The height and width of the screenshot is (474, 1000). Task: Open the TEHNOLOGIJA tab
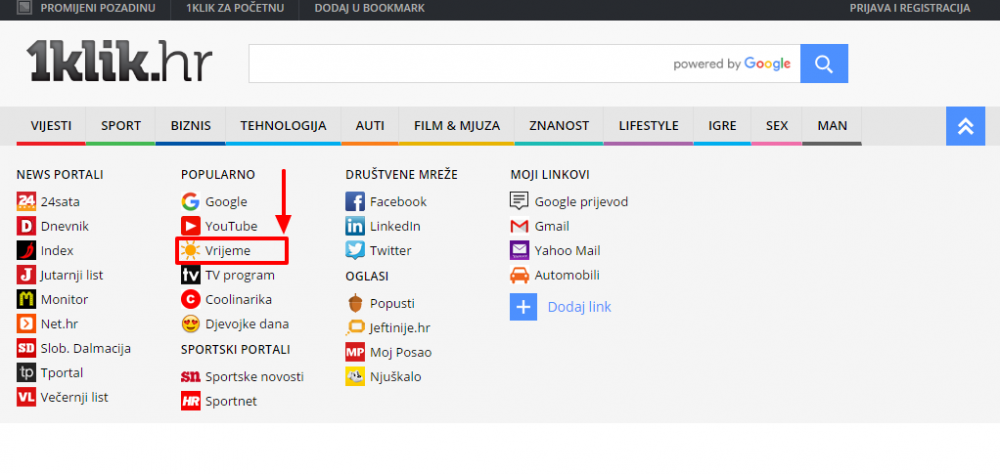click(283, 126)
